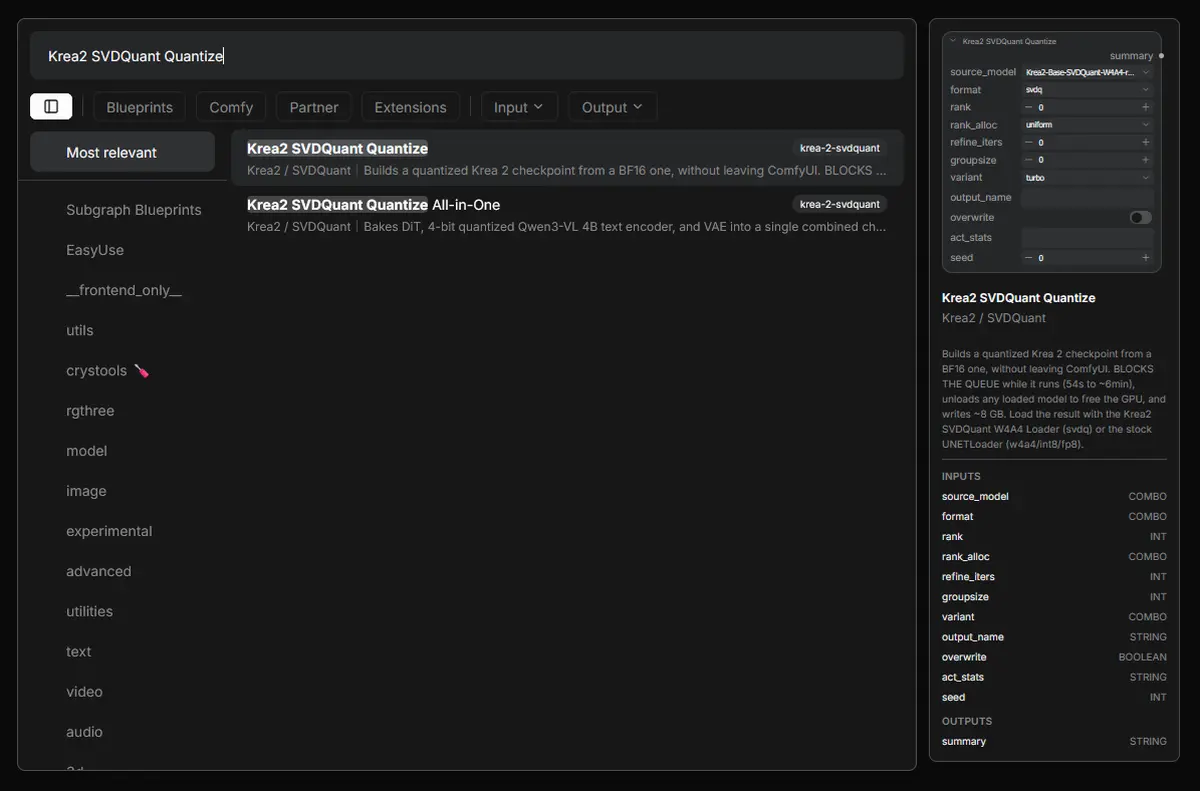The width and height of the screenshot is (1200, 791).
Task: Click the act_stats row in INPUTS list
Action: click(x=1054, y=677)
